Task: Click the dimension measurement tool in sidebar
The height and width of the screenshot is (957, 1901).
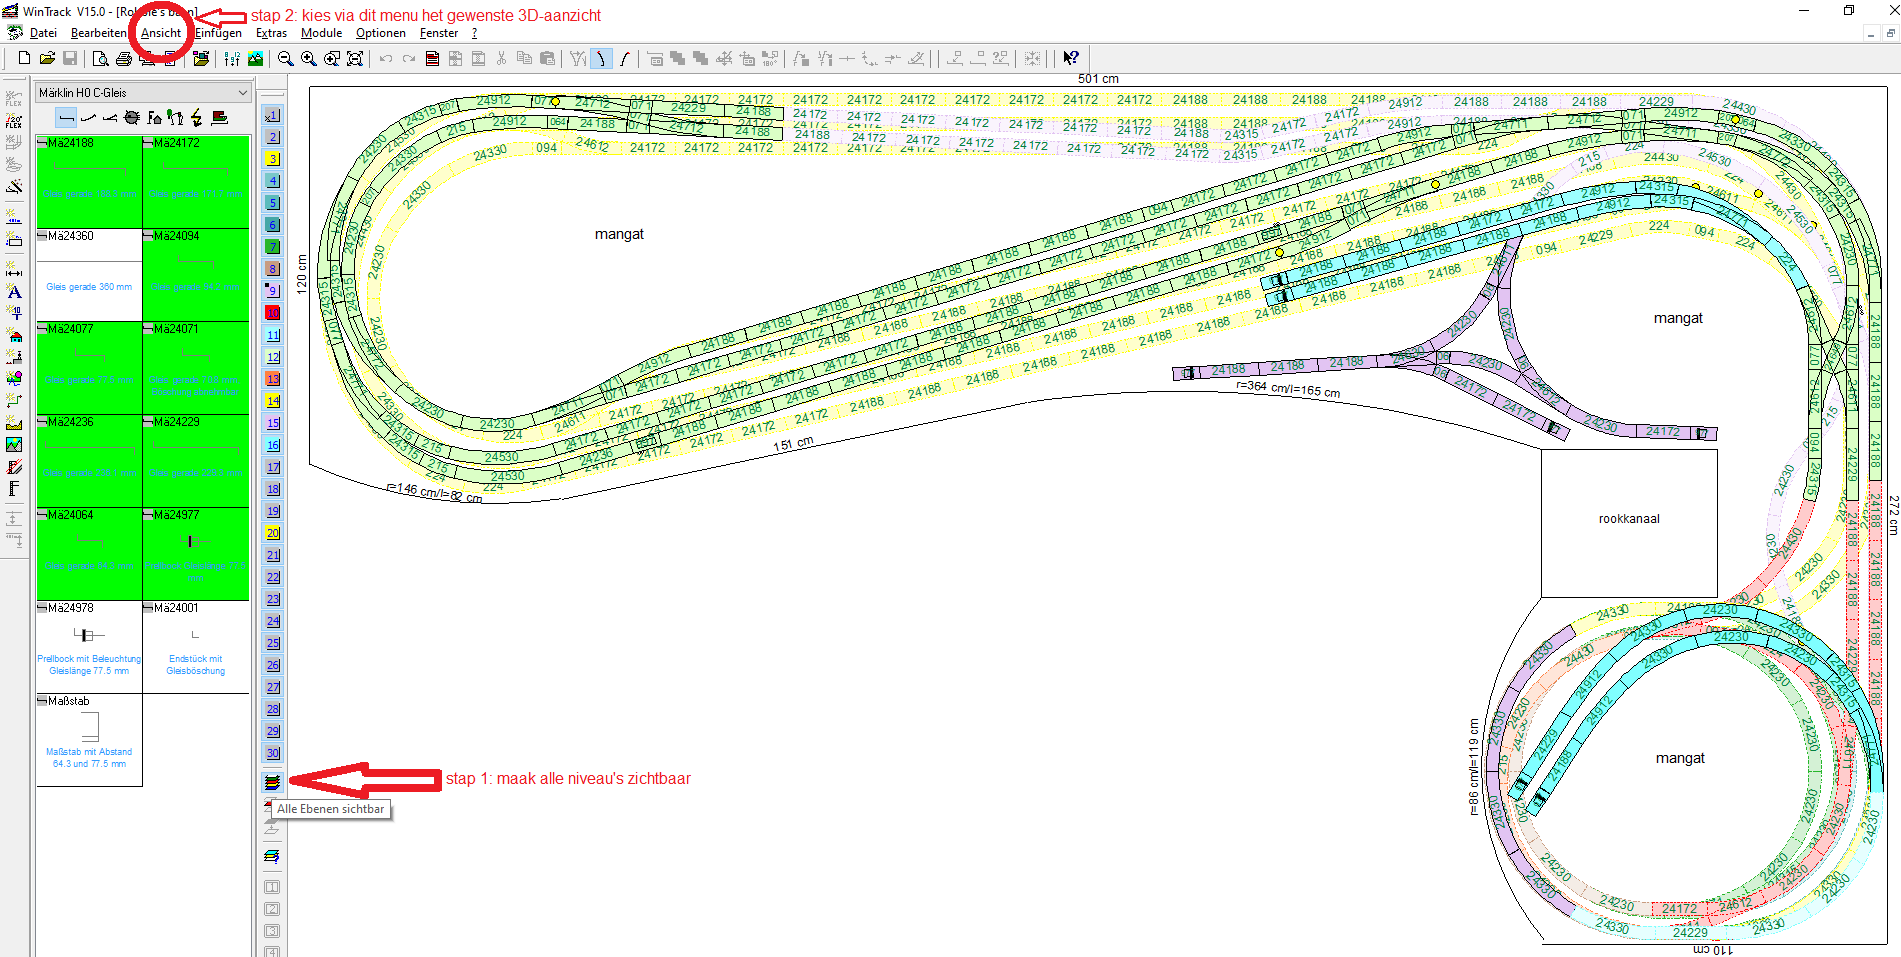Action: coord(14,270)
